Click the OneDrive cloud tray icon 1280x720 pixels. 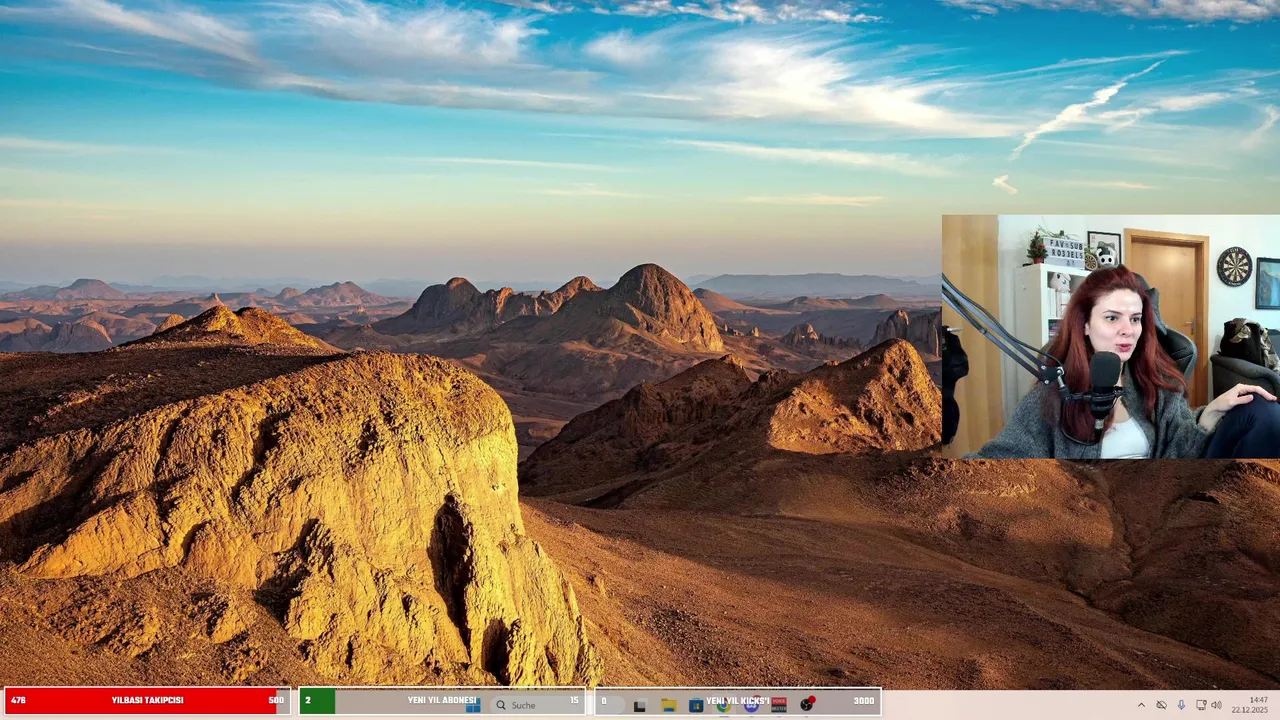1161,705
